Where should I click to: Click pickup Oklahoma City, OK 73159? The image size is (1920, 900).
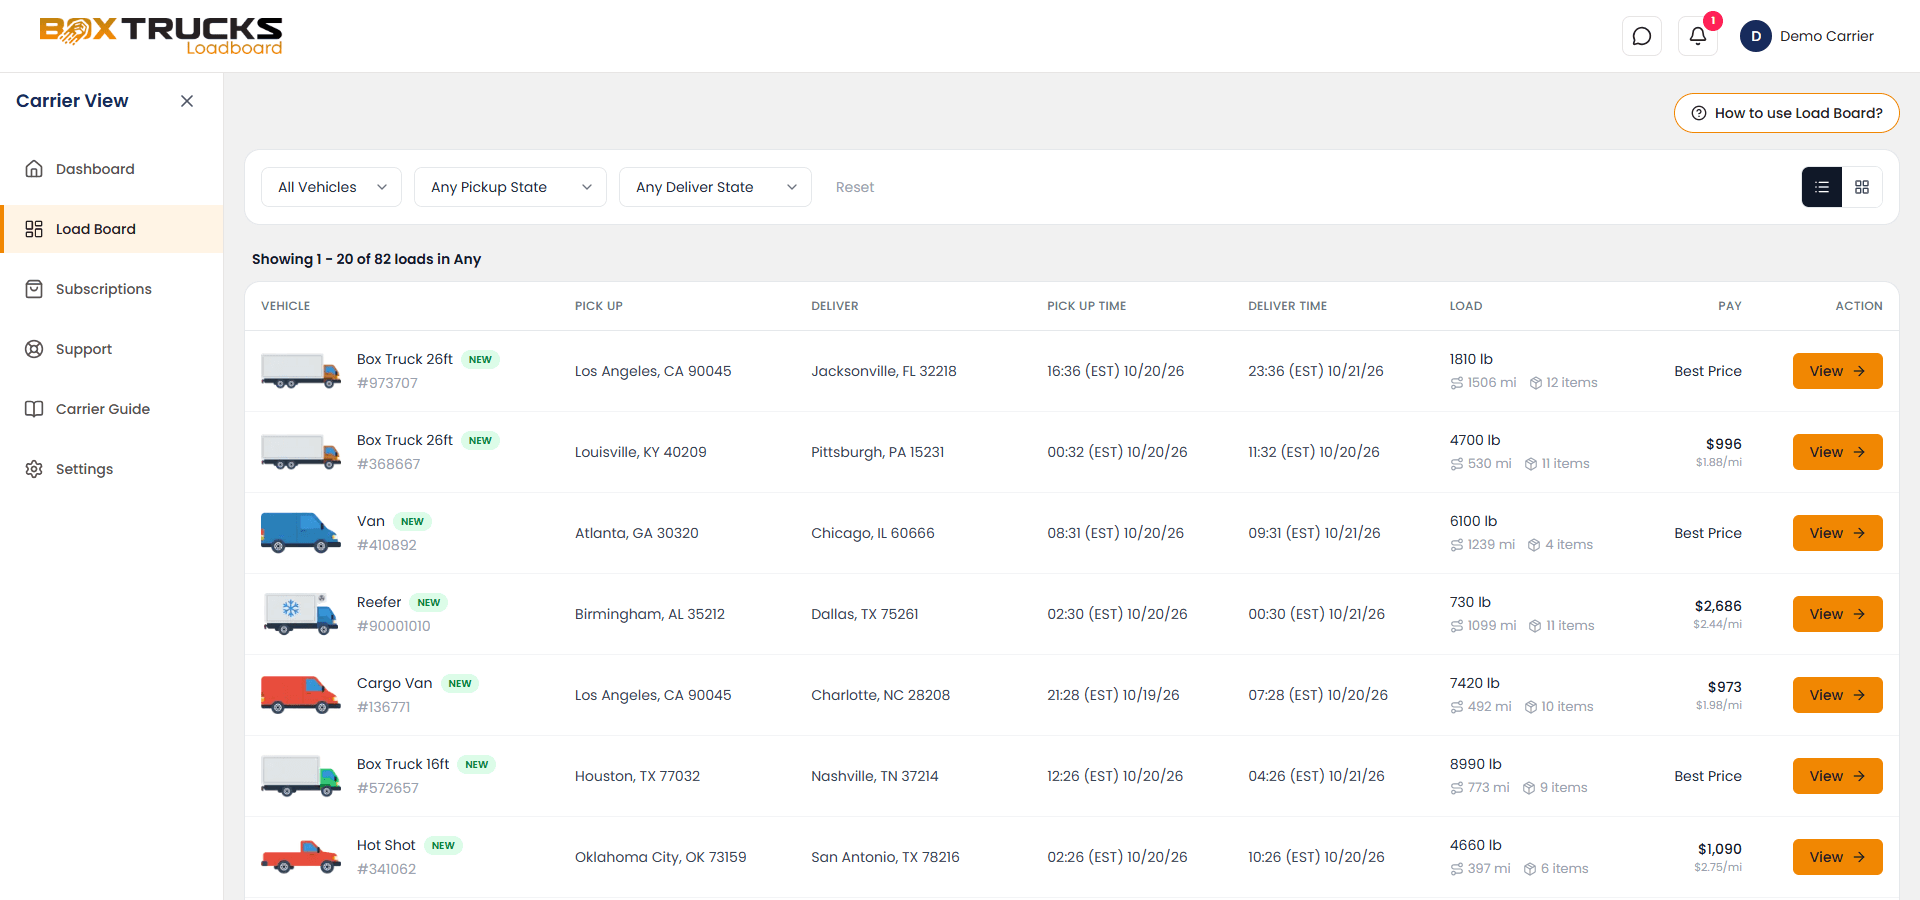(x=660, y=857)
